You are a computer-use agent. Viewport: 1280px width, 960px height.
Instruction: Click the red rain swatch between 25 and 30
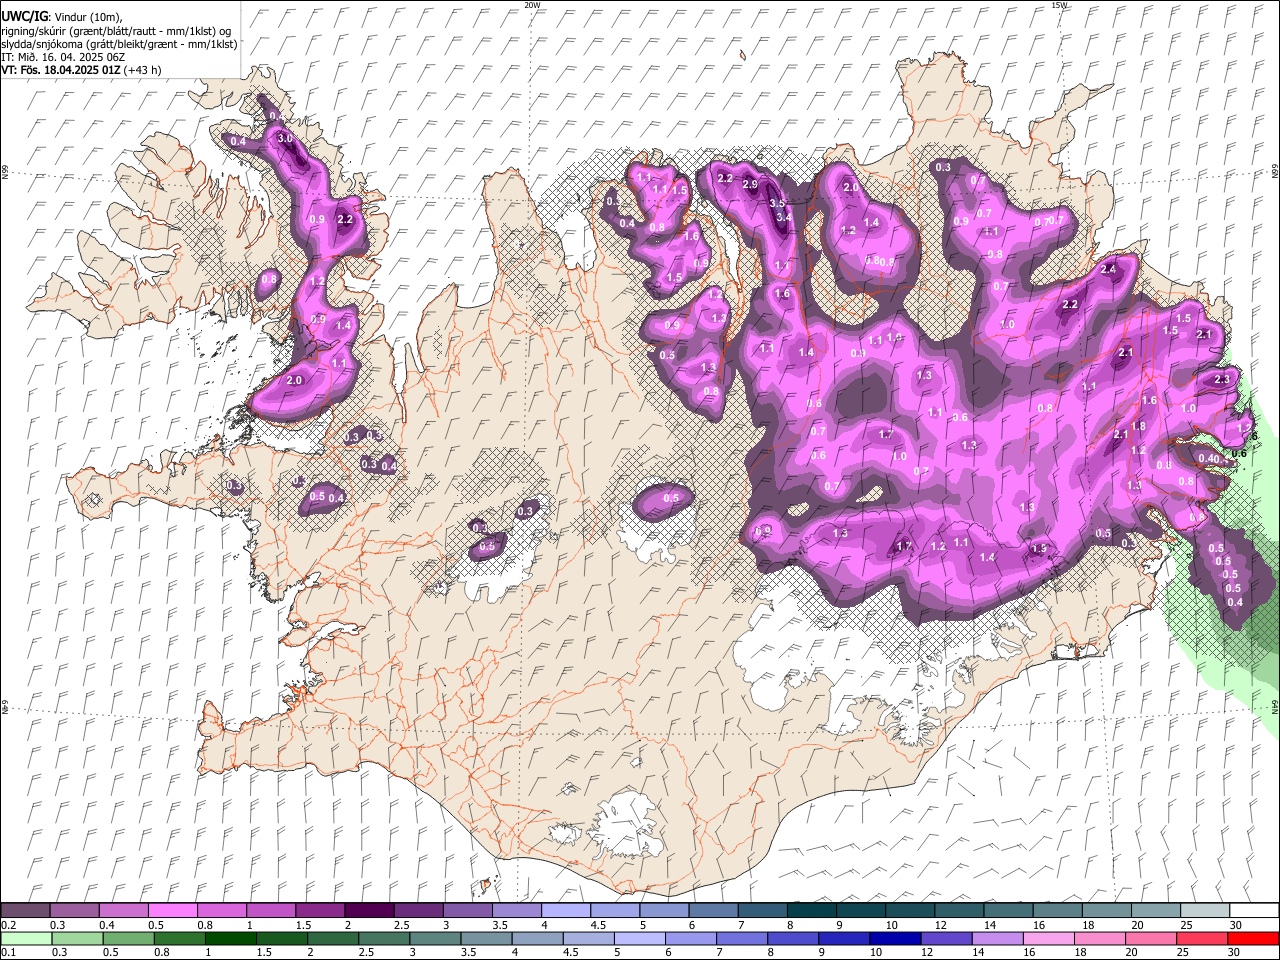point(1201,938)
